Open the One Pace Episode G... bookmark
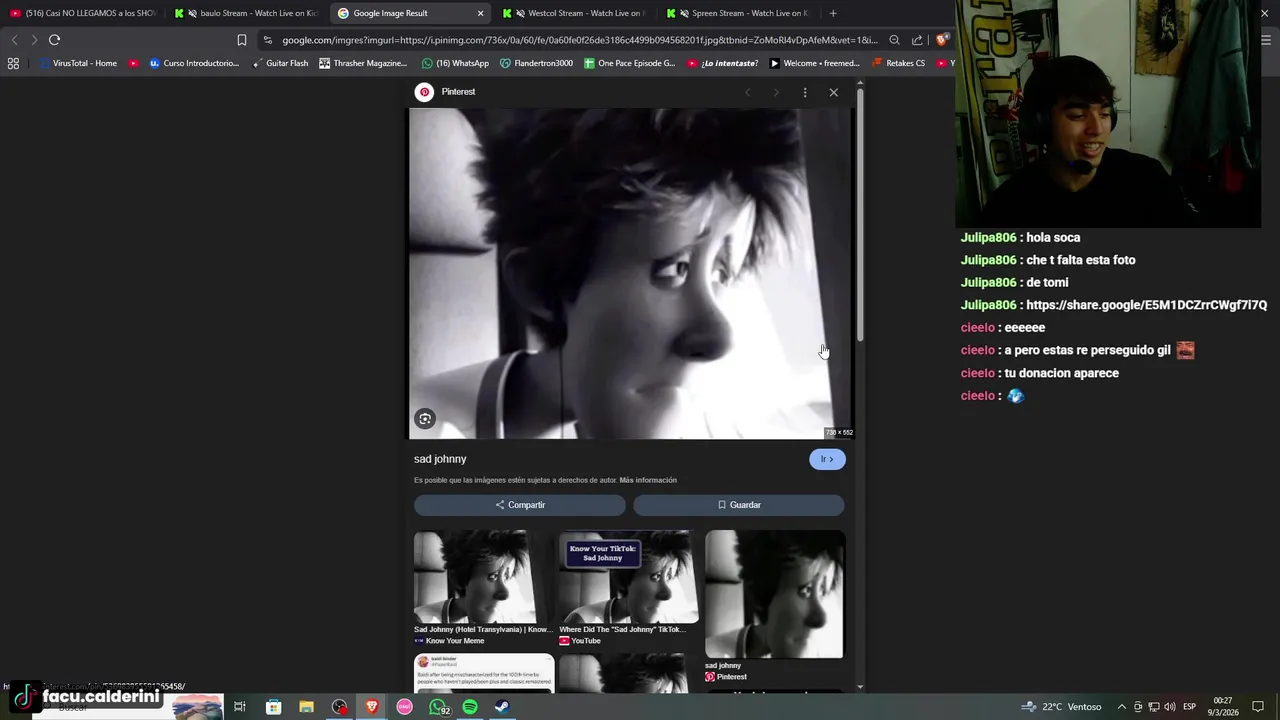1280x720 pixels. pyautogui.click(x=629, y=63)
